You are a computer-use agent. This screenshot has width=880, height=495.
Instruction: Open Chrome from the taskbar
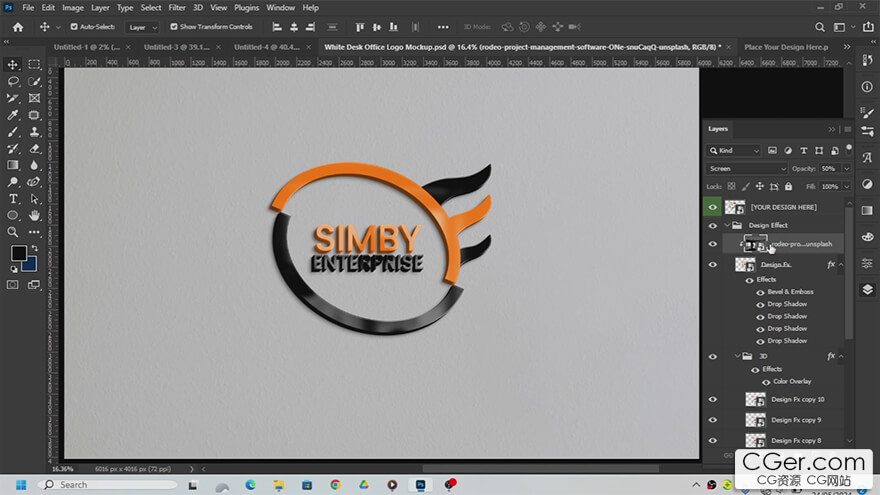336,485
